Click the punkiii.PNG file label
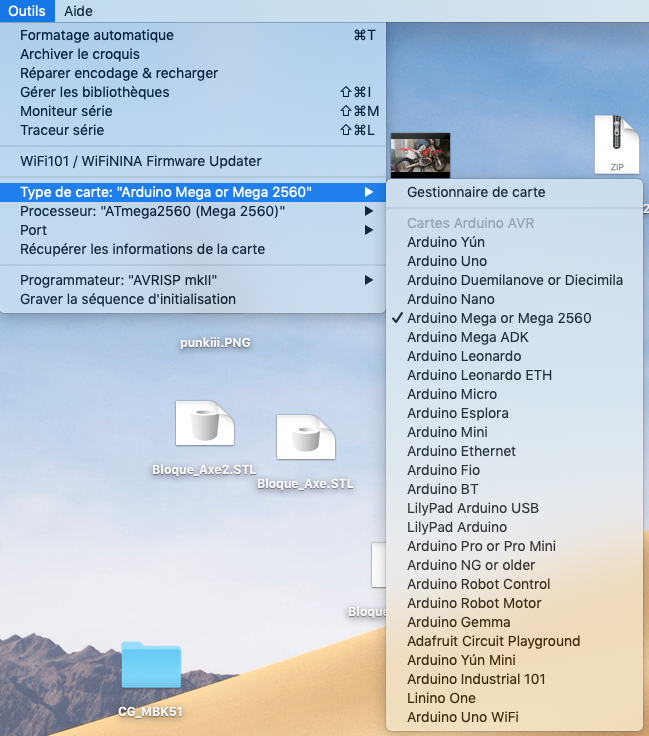The height and width of the screenshot is (736, 649). point(215,343)
